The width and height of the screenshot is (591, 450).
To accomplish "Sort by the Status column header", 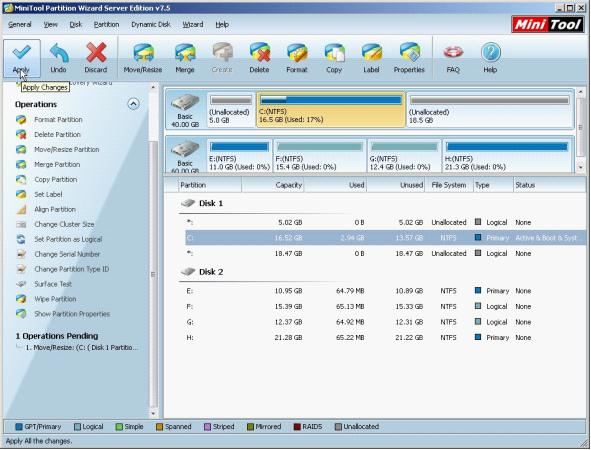I will [549, 185].
